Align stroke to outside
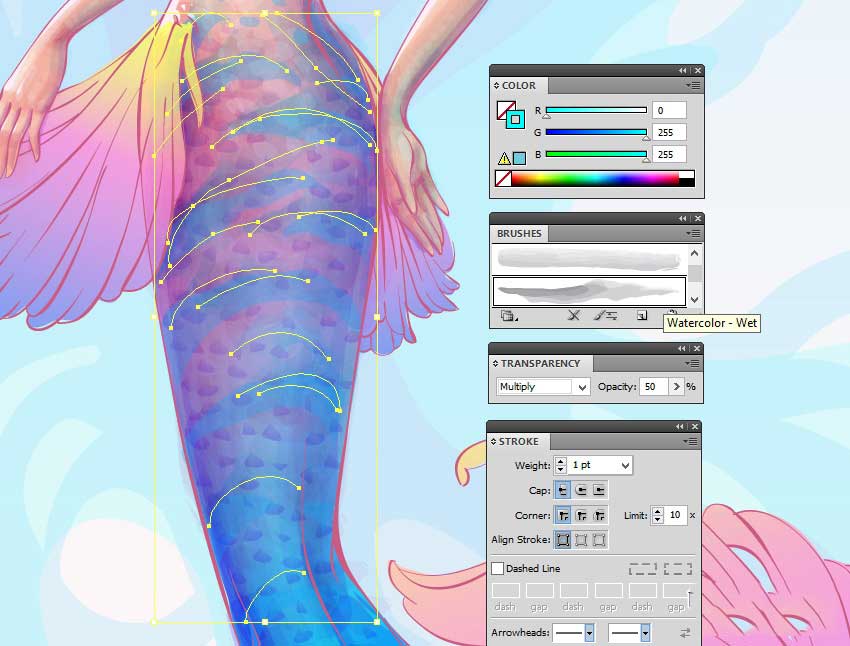Image resolution: width=850 pixels, height=646 pixels. 599,540
